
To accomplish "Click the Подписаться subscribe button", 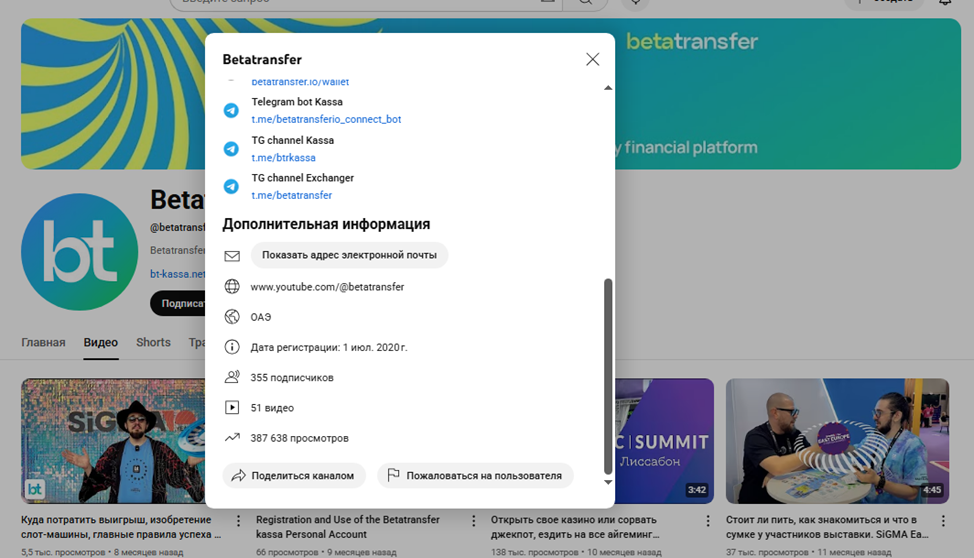I will [178, 303].
